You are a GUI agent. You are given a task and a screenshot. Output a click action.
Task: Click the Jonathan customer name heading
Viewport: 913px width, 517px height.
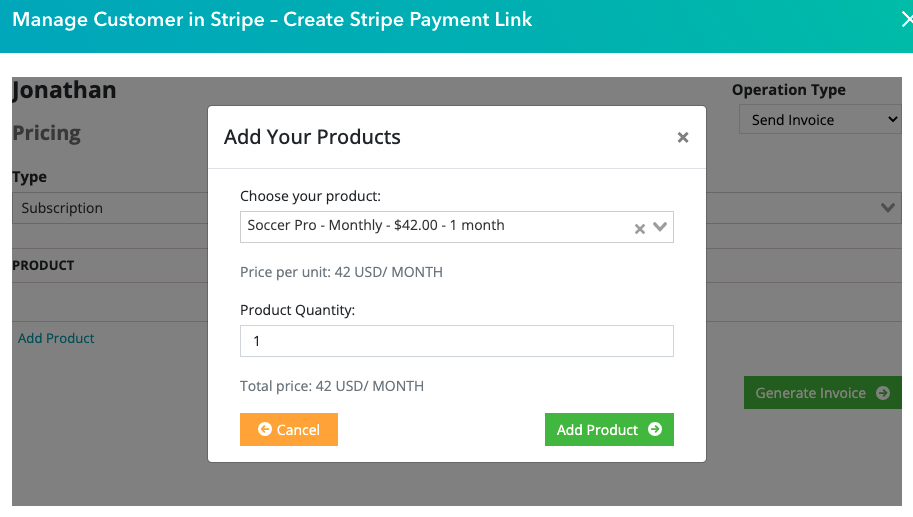[64, 91]
